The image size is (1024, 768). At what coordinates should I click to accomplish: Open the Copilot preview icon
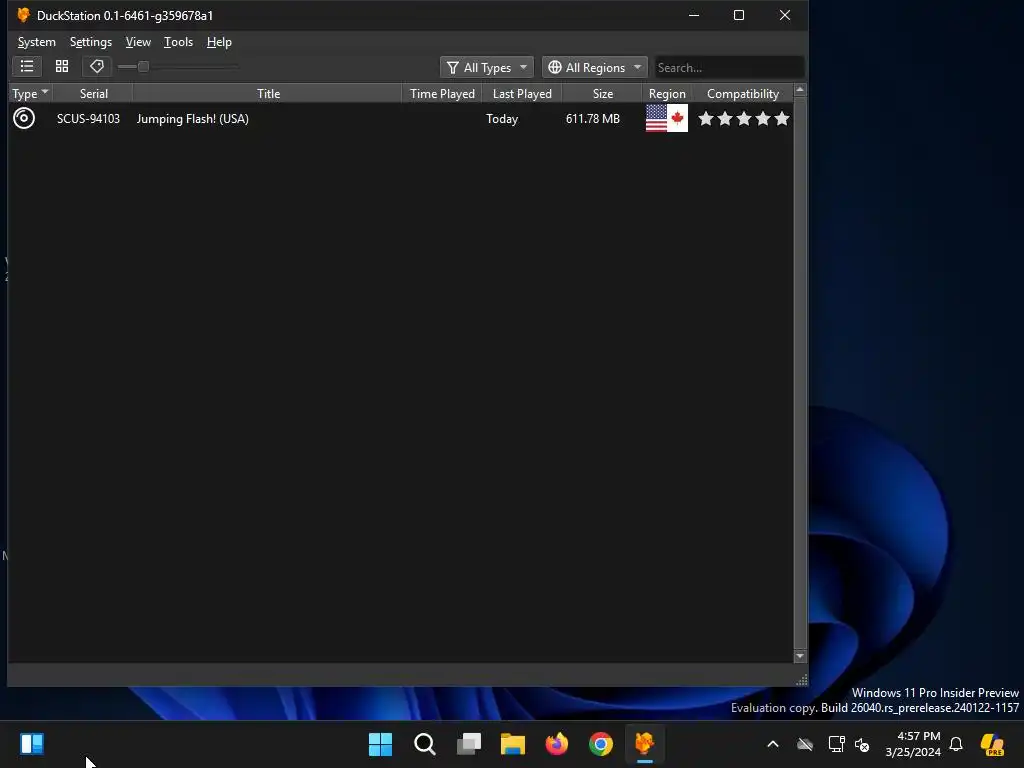992,744
